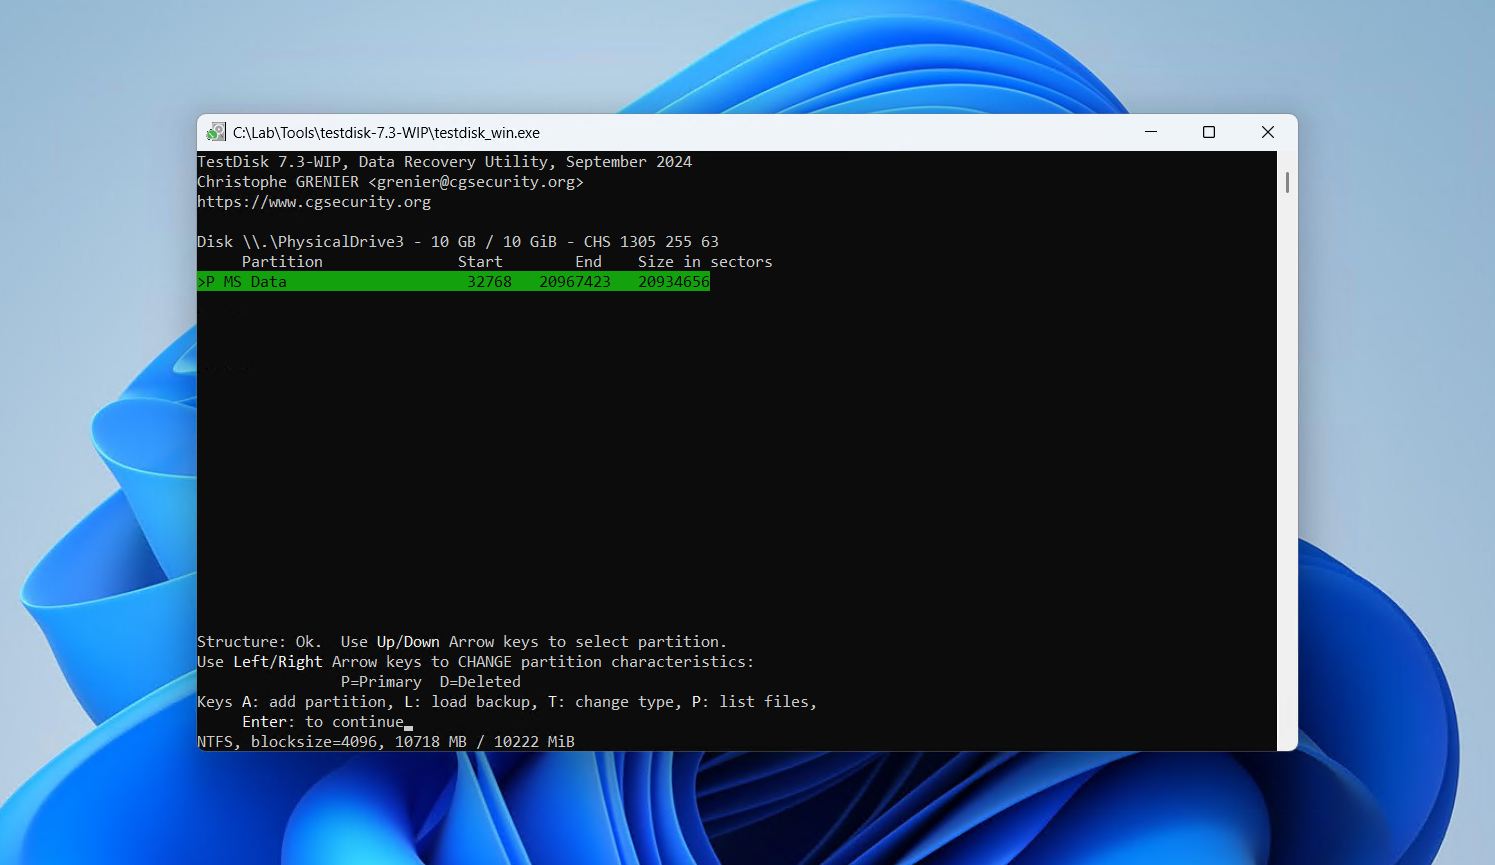Click the 'CHS 1305 255 63' geometry text
The height and width of the screenshot is (865, 1495).
(651, 242)
